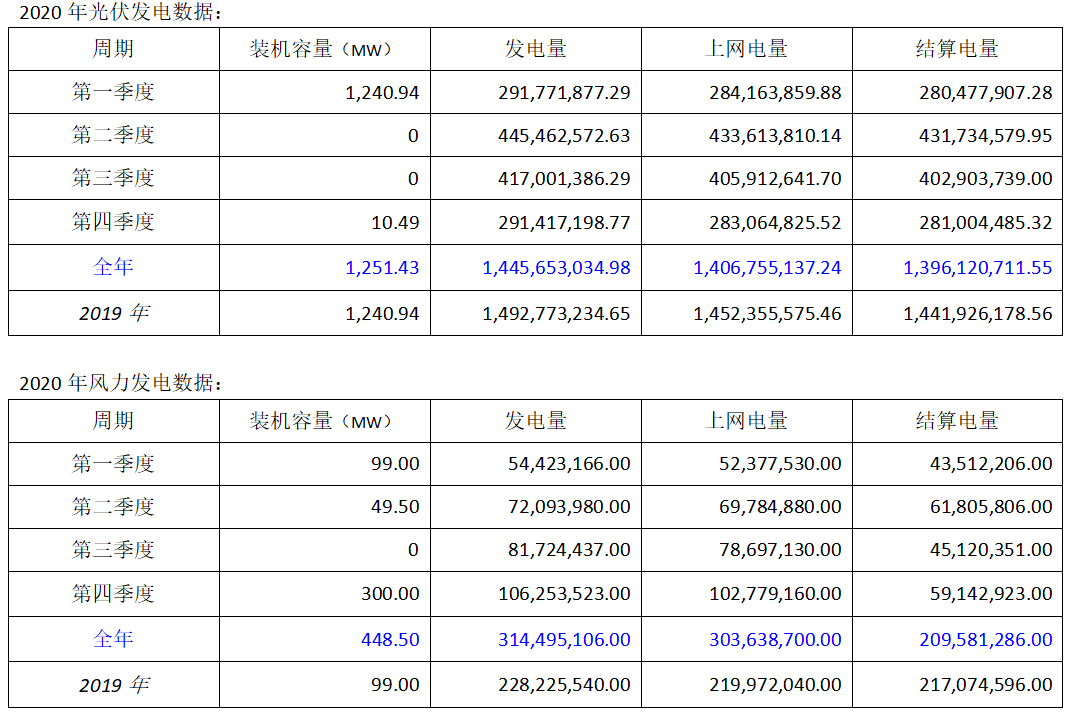Click solar table '结算电量' header
The image size is (1072, 717).
(957, 49)
